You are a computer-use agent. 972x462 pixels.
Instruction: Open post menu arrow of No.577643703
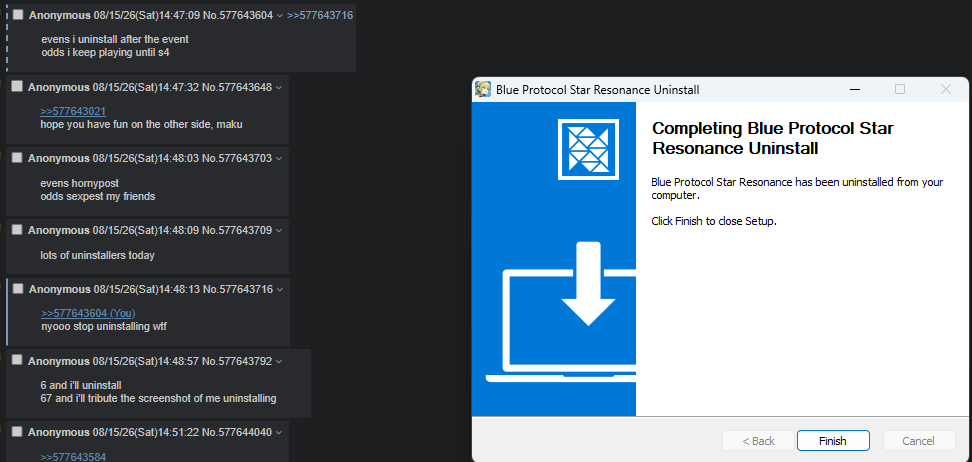pyautogui.click(x=278, y=159)
